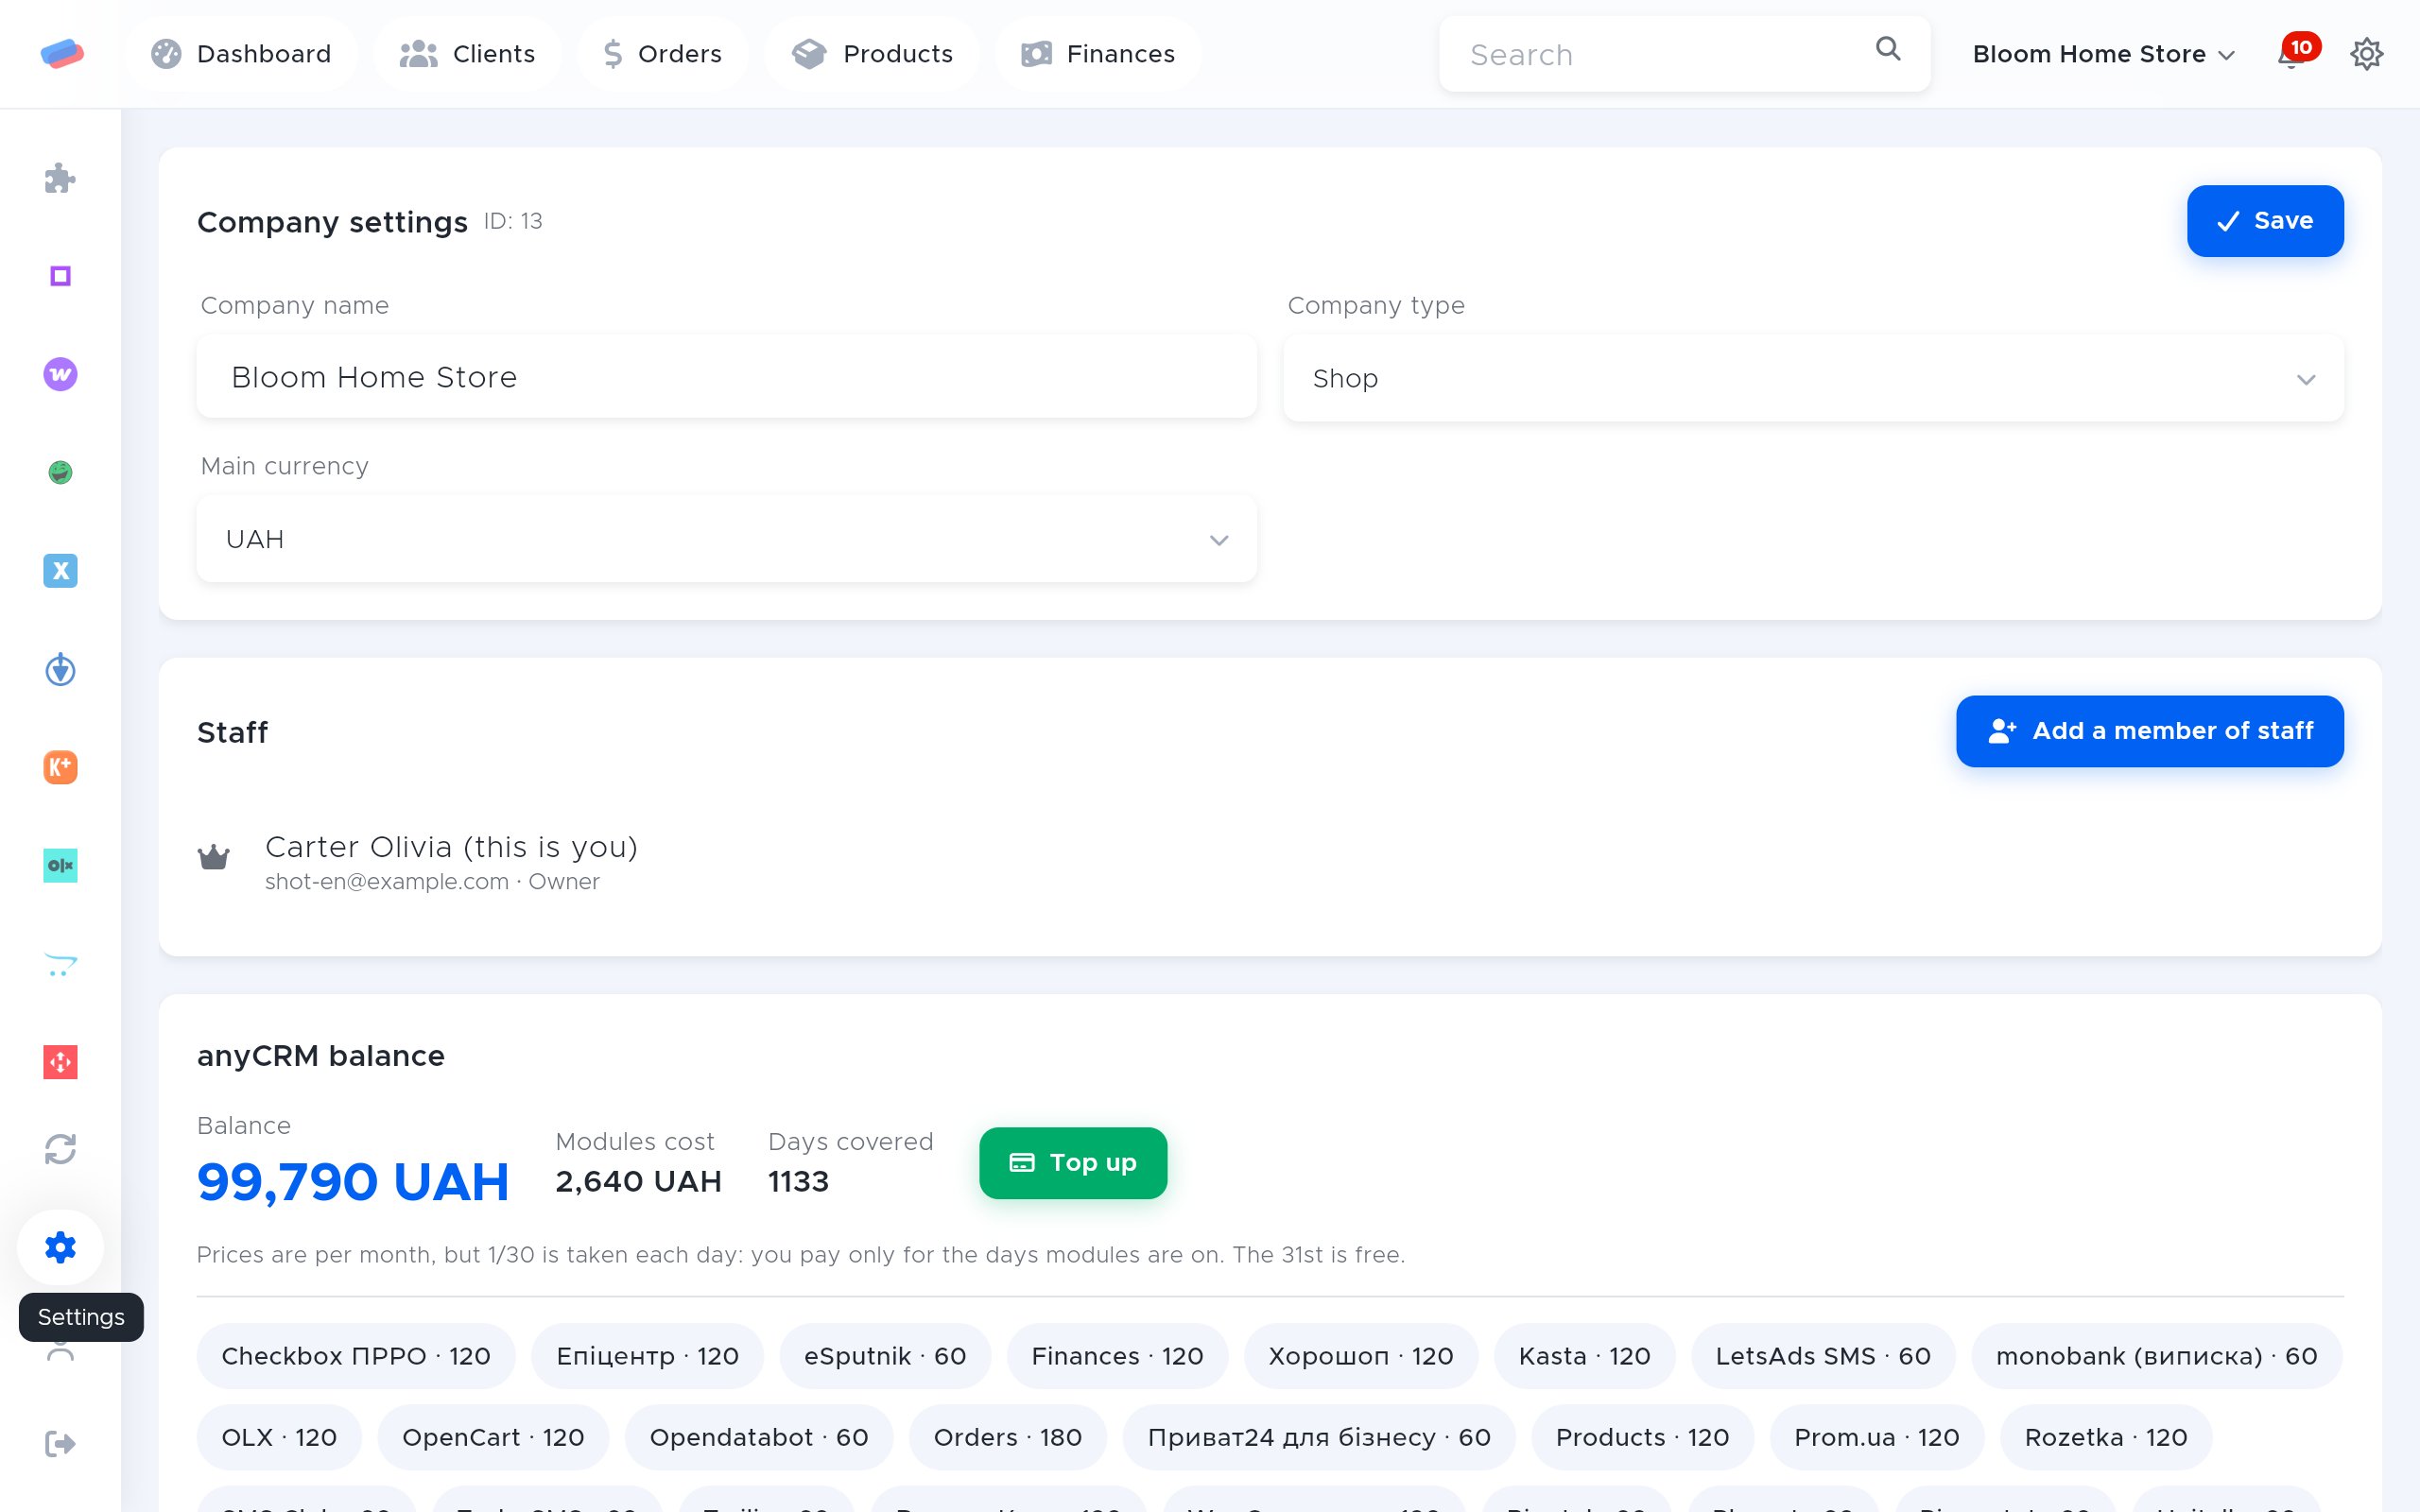The image size is (2420, 1512).
Task: Click the green Top up button
Action: point(1073,1163)
